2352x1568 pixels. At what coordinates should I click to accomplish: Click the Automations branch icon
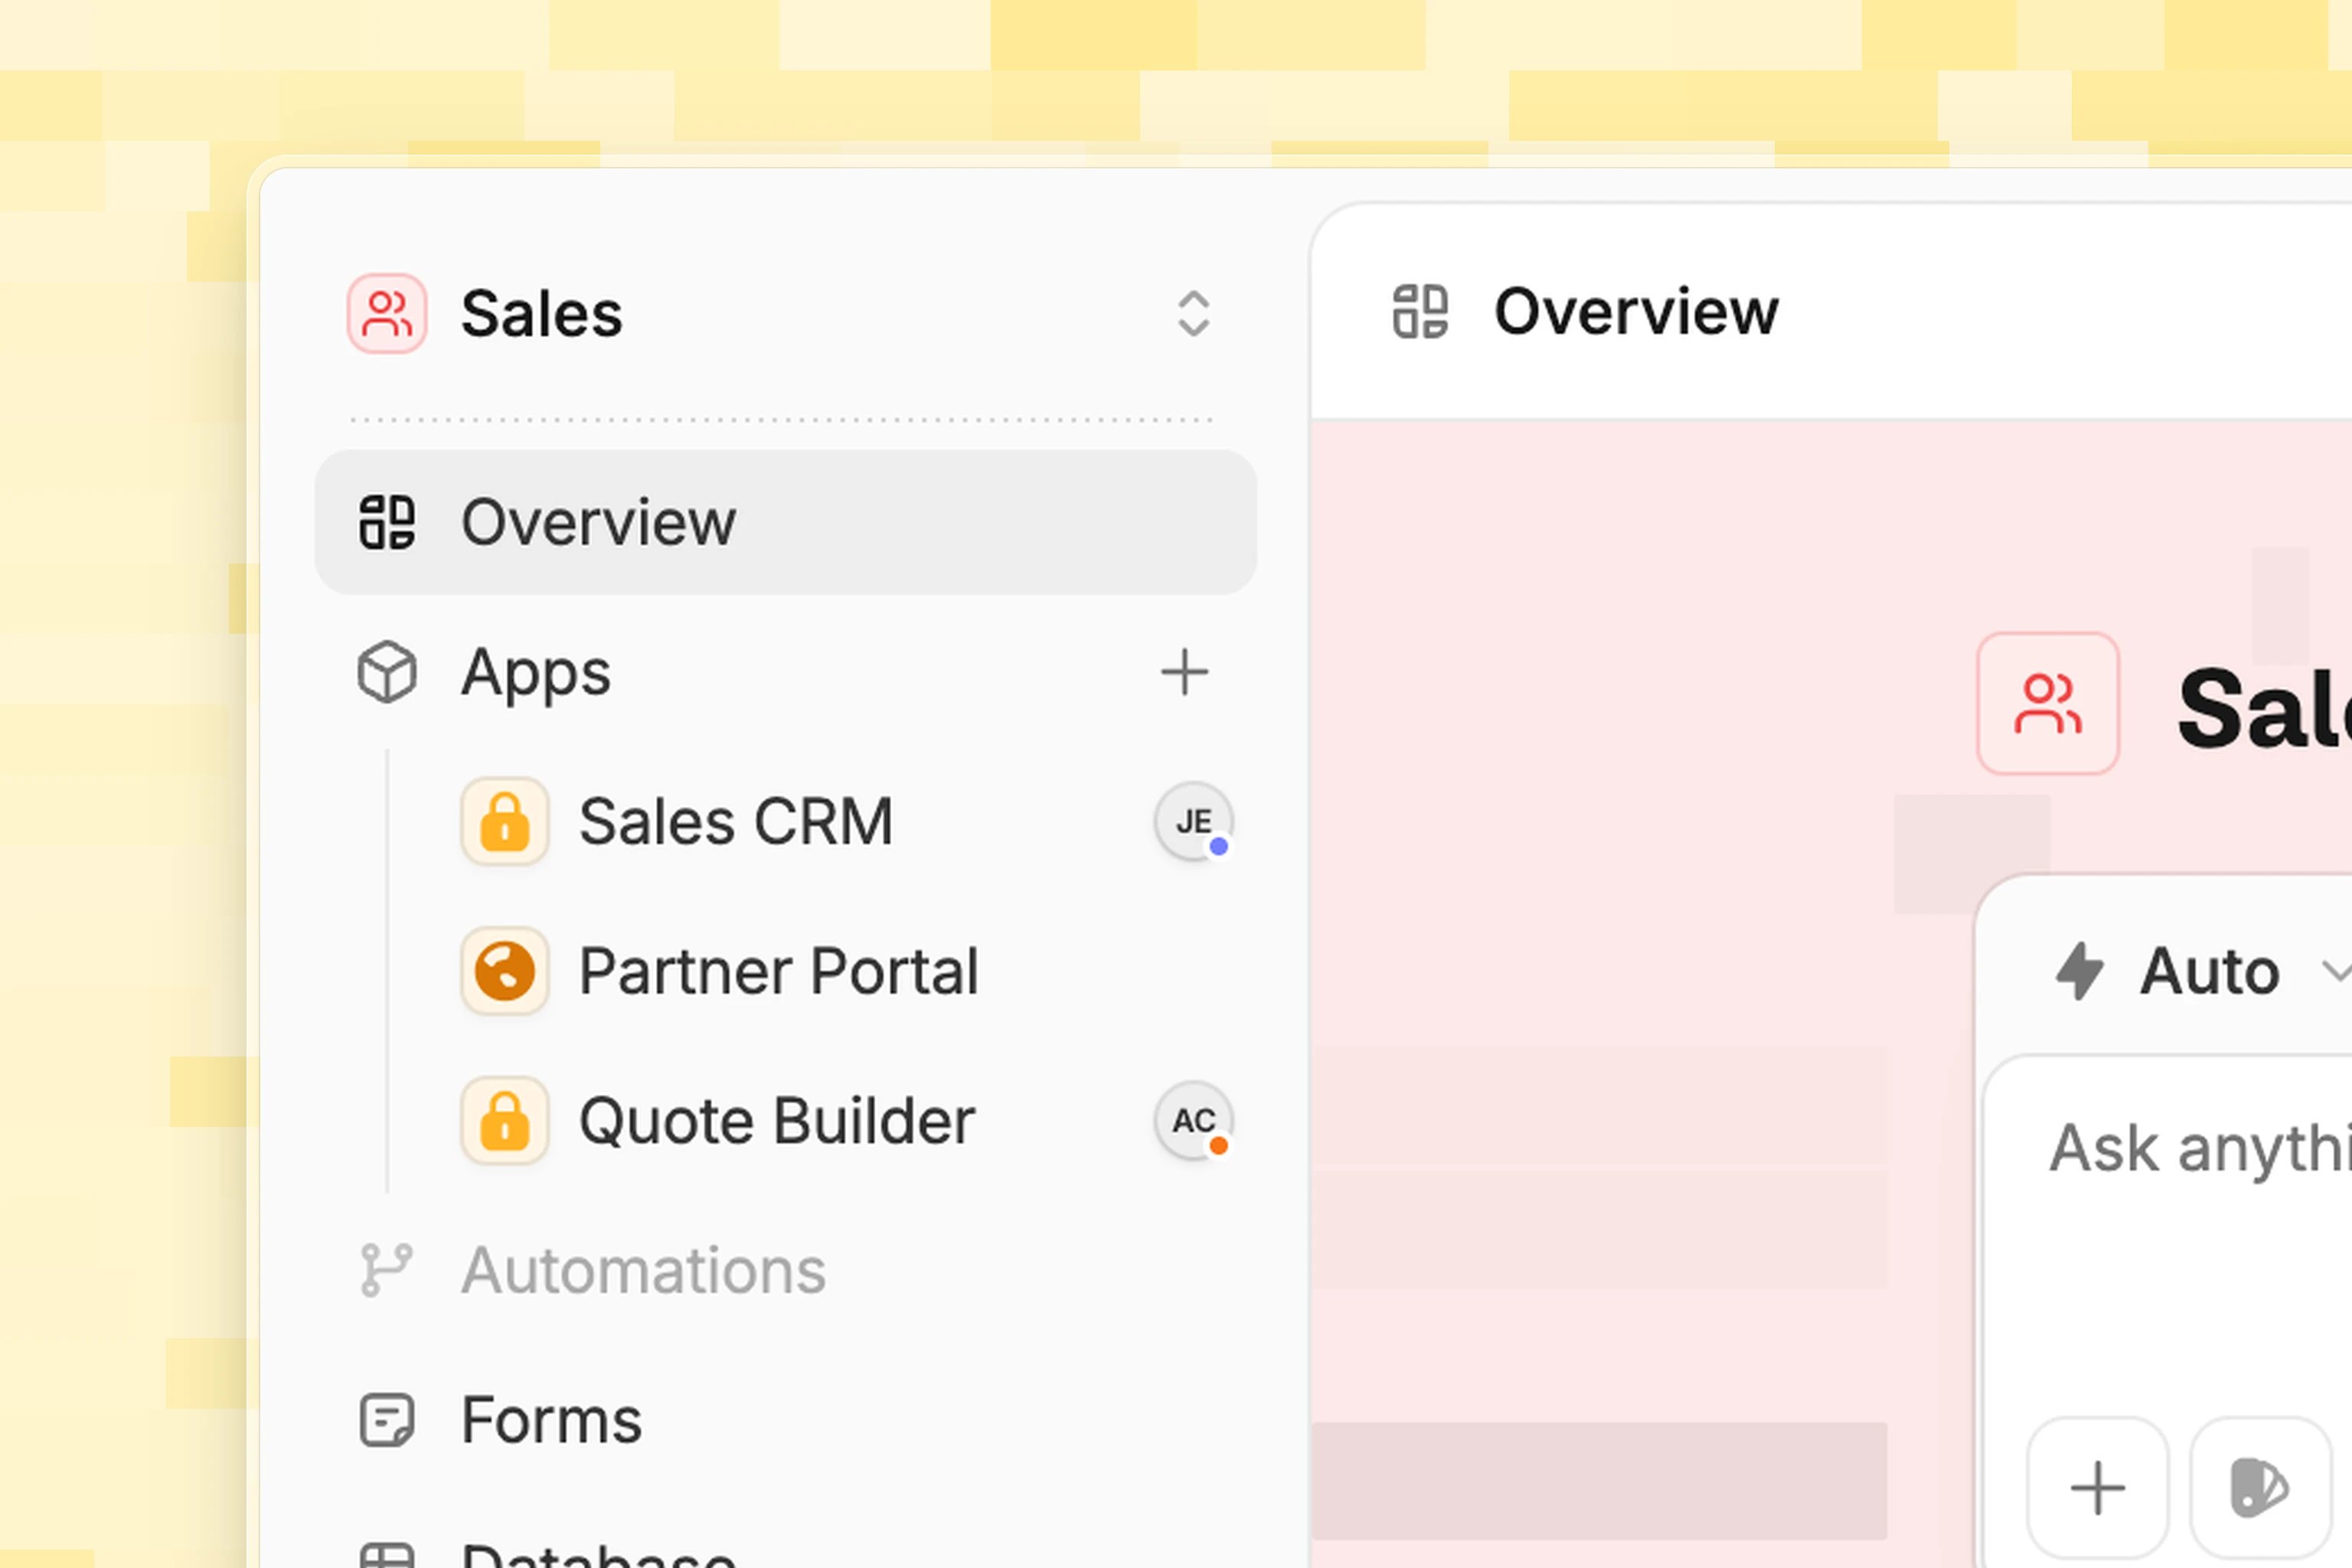[x=387, y=1271]
